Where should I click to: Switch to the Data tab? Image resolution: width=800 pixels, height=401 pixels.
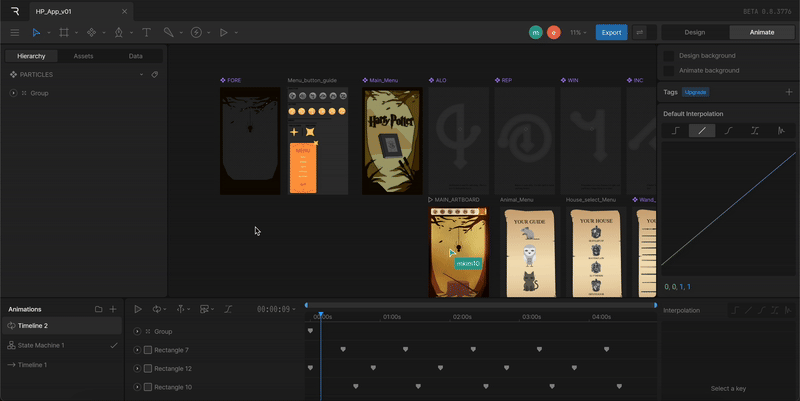136,56
